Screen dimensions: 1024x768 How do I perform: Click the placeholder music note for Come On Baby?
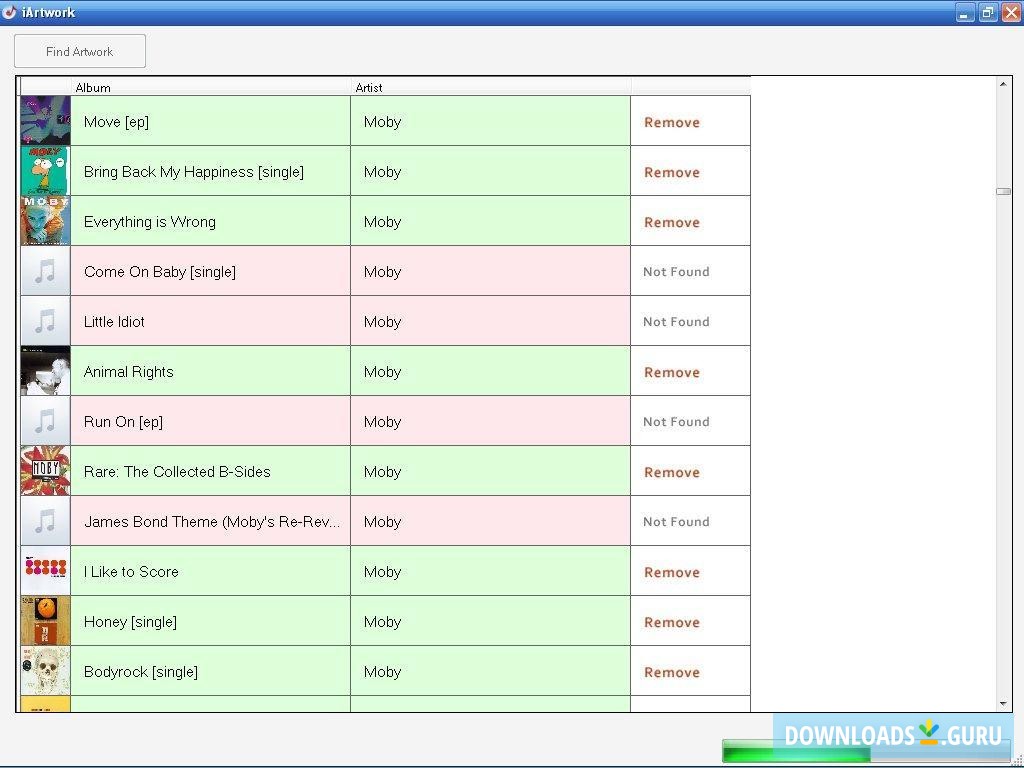coord(45,271)
